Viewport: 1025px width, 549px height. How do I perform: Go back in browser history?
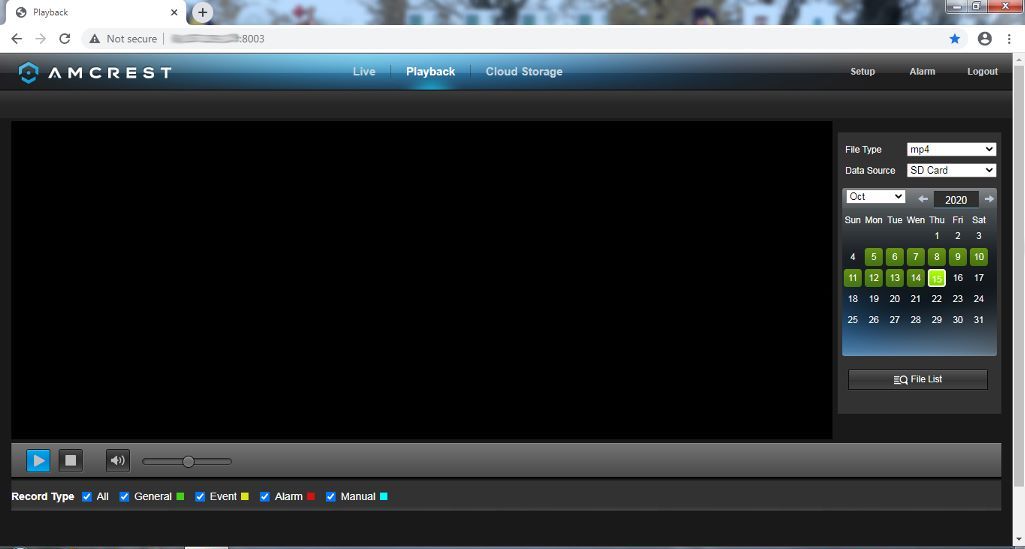click(17, 39)
